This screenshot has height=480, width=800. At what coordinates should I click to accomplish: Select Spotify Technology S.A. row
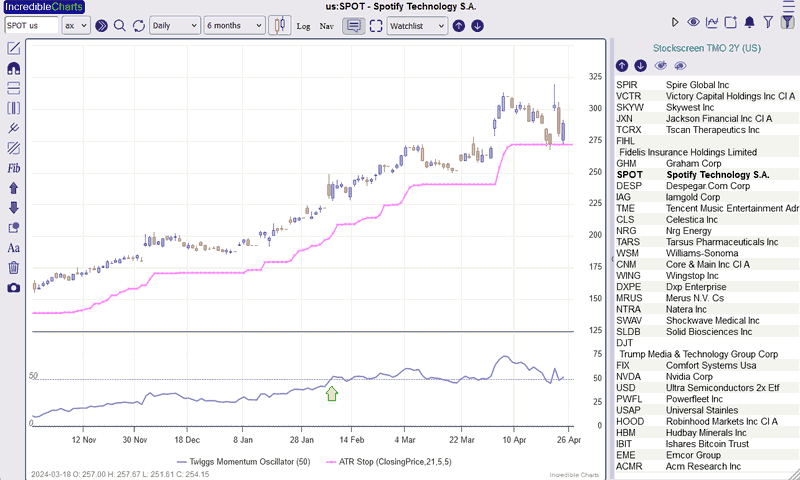click(707, 174)
